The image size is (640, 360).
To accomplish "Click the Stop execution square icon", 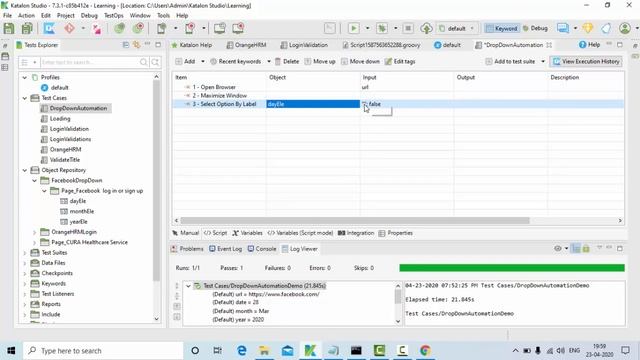I will [x=408, y=28].
